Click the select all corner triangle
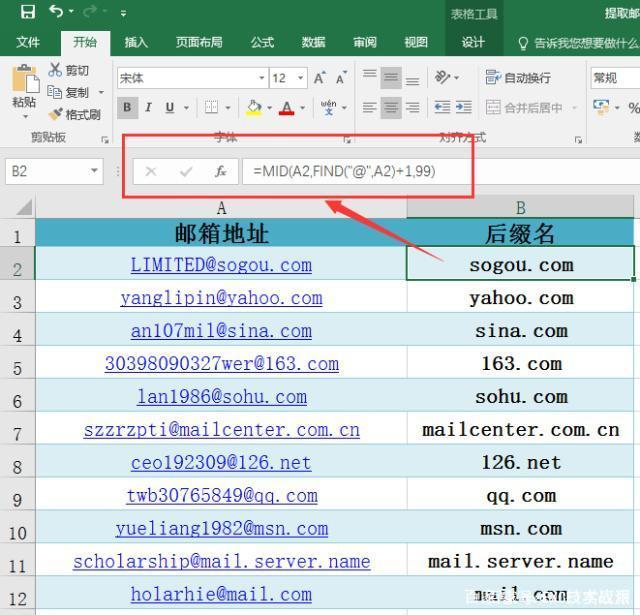The image size is (640, 615). pyautogui.click(x=24, y=207)
